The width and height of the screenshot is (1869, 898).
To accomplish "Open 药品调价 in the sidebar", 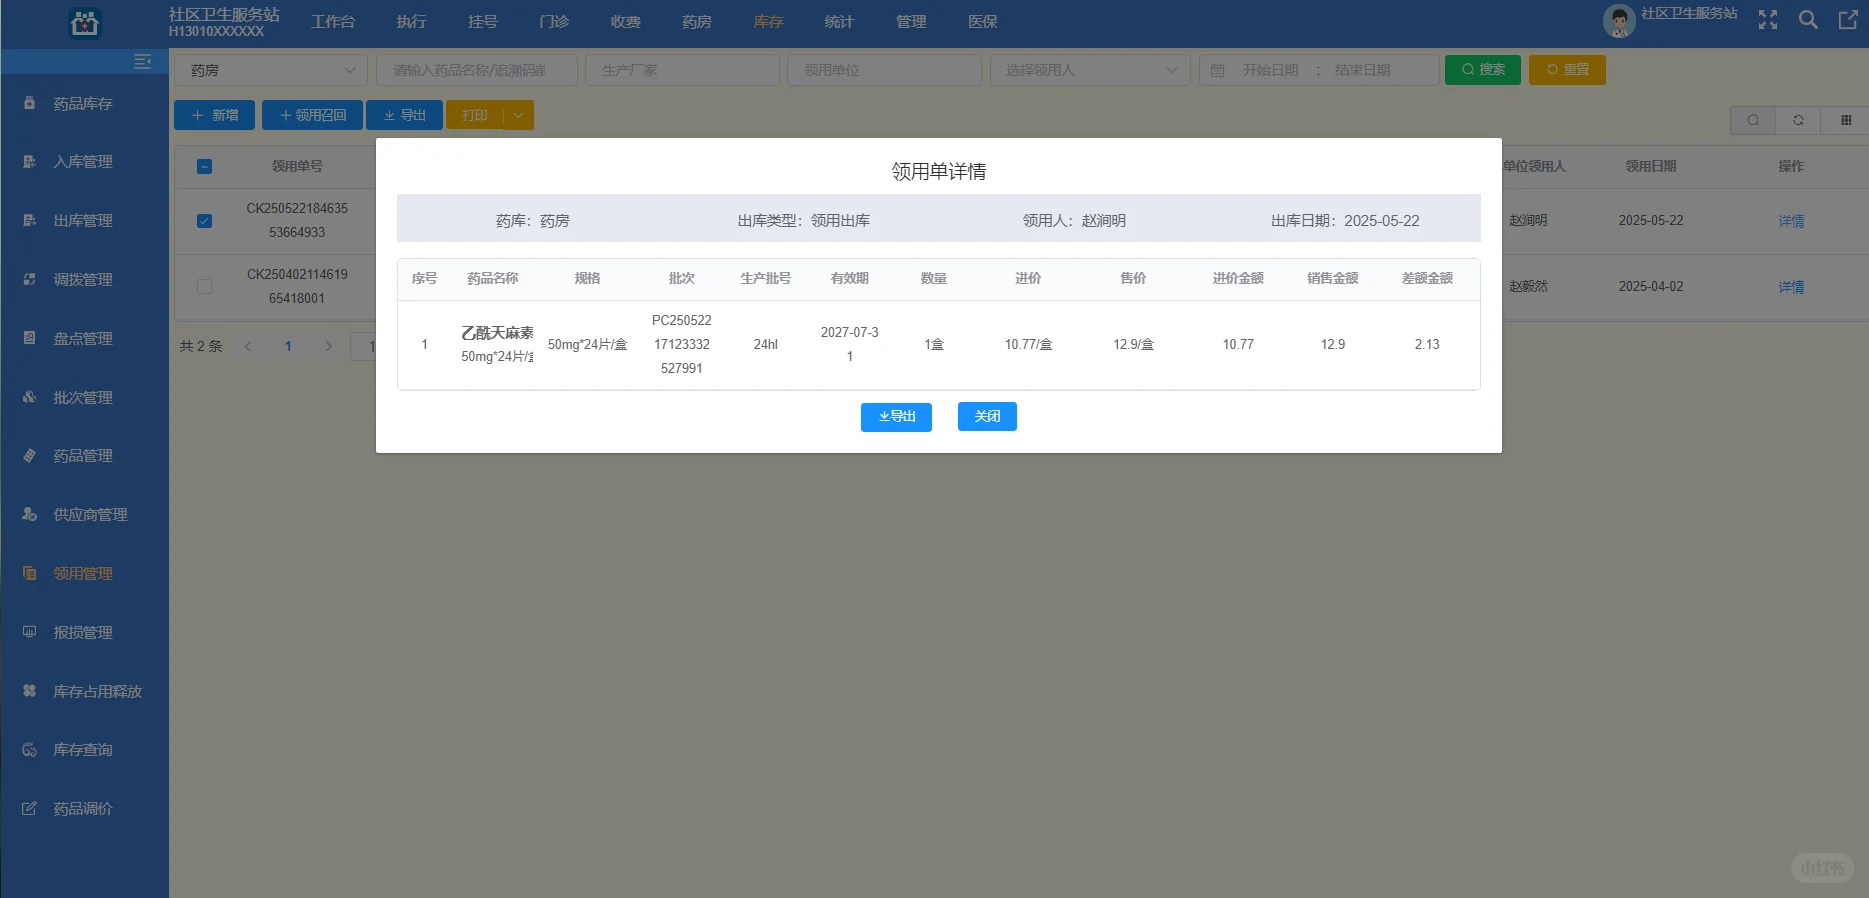I will pos(84,808).
